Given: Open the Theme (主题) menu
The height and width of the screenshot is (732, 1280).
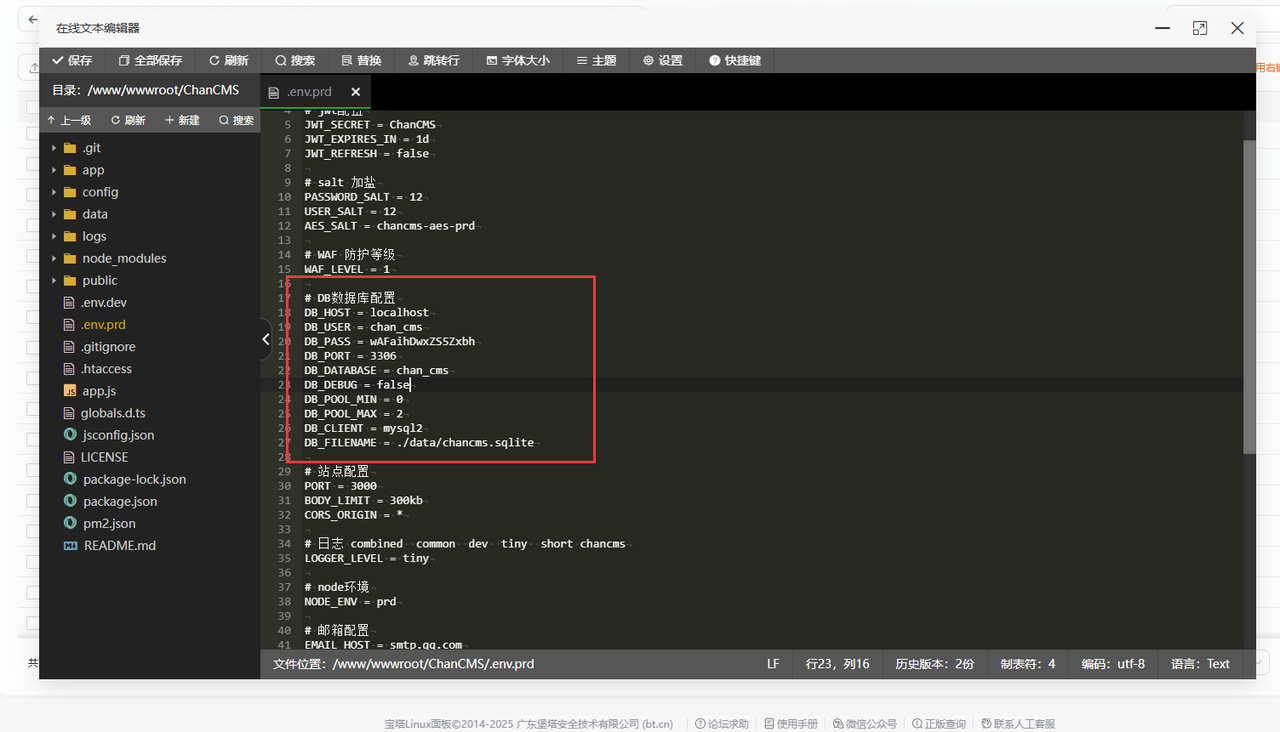Looking at the screenshot, I should pos(596,61).
